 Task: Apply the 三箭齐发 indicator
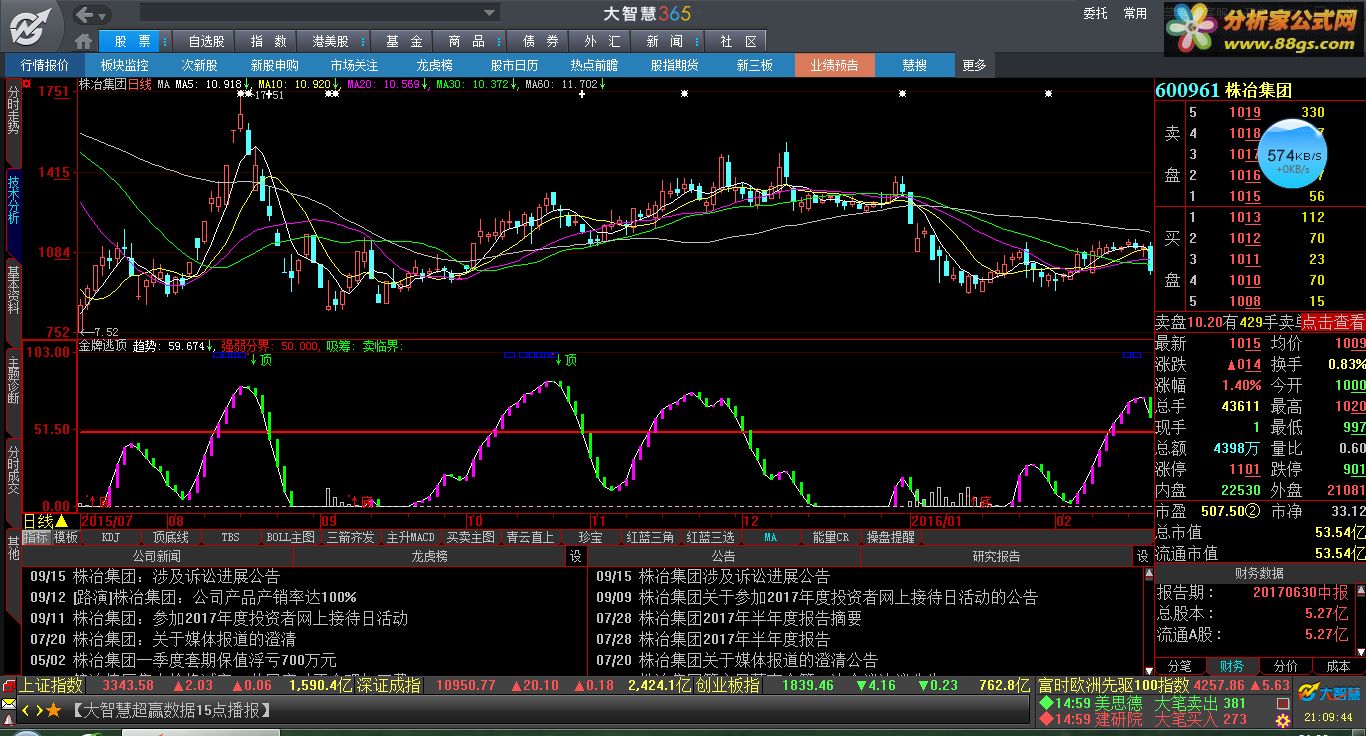pos(350,537)
